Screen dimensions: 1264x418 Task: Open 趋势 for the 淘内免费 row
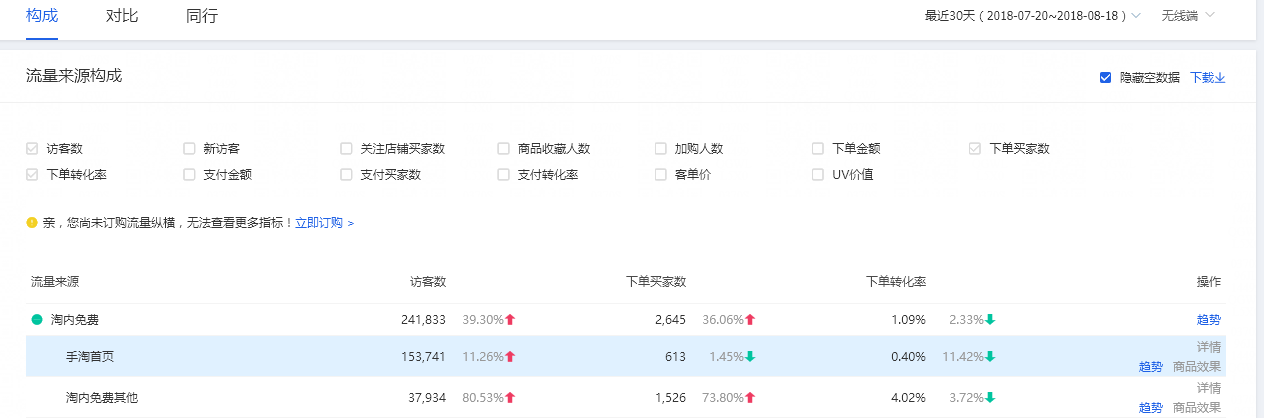pos(1208,320)
